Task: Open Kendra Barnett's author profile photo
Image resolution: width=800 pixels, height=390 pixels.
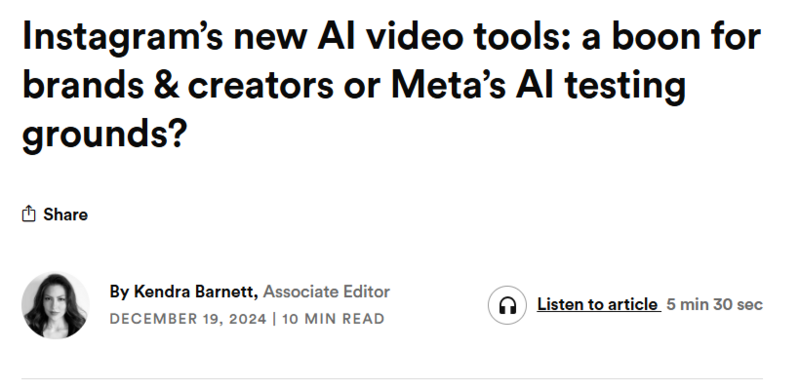Action: [x=55, y=305]
